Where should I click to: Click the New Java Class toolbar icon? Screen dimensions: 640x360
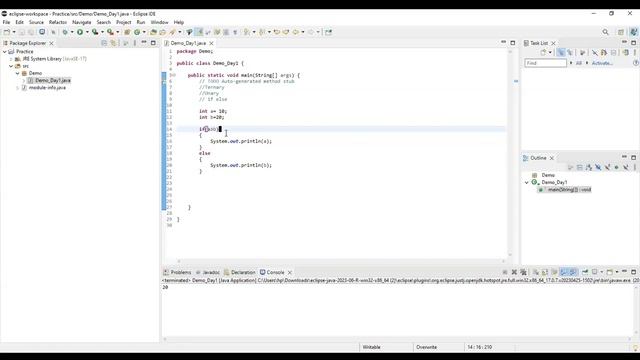pyautogui.click(x=137, y=32)
